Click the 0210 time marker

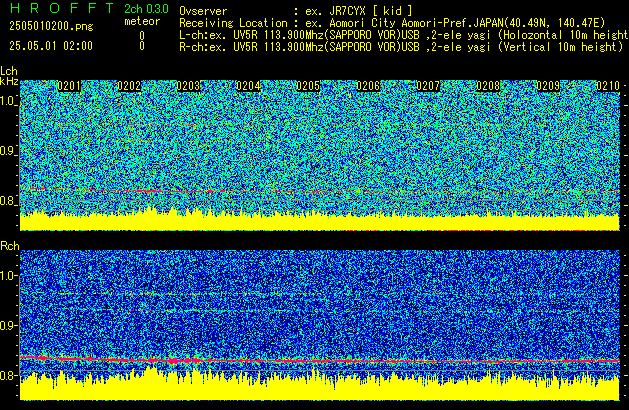pyautogui.click(x=608, y=86)
